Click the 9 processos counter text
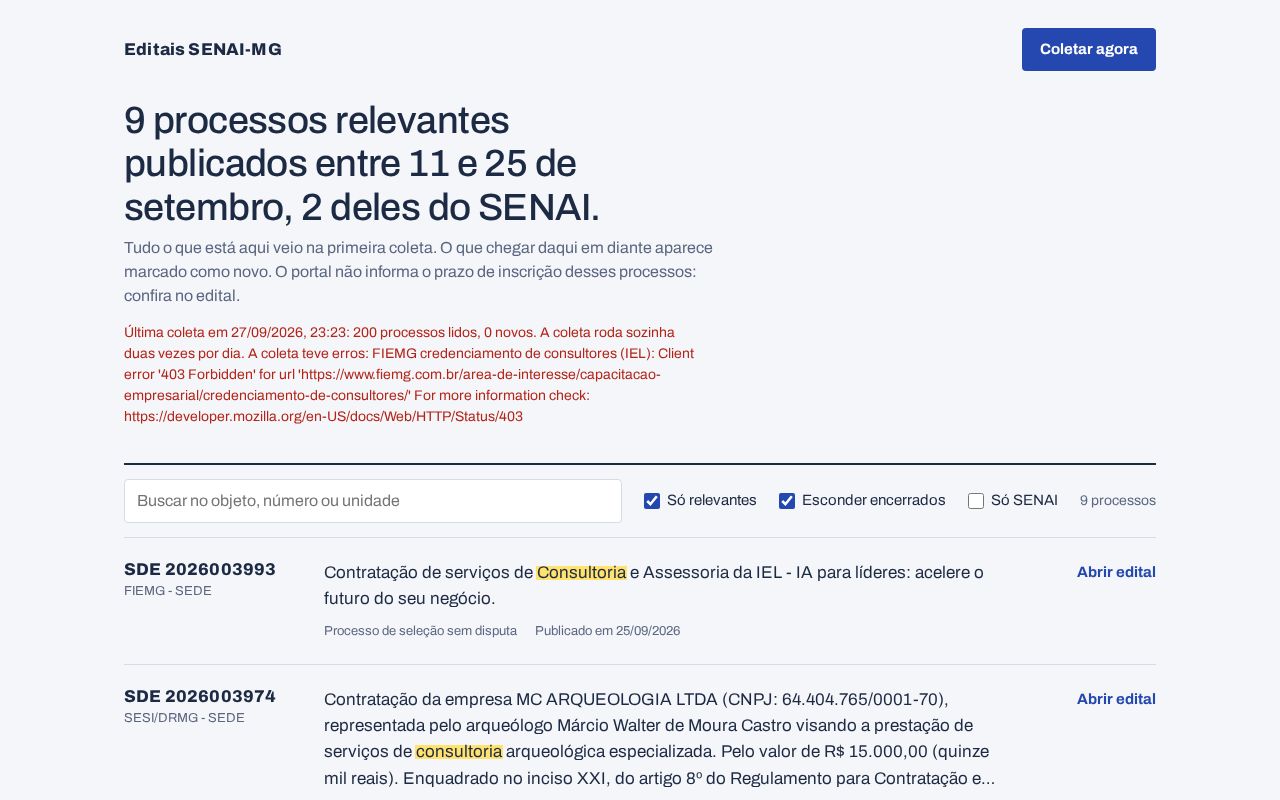 1118,501
